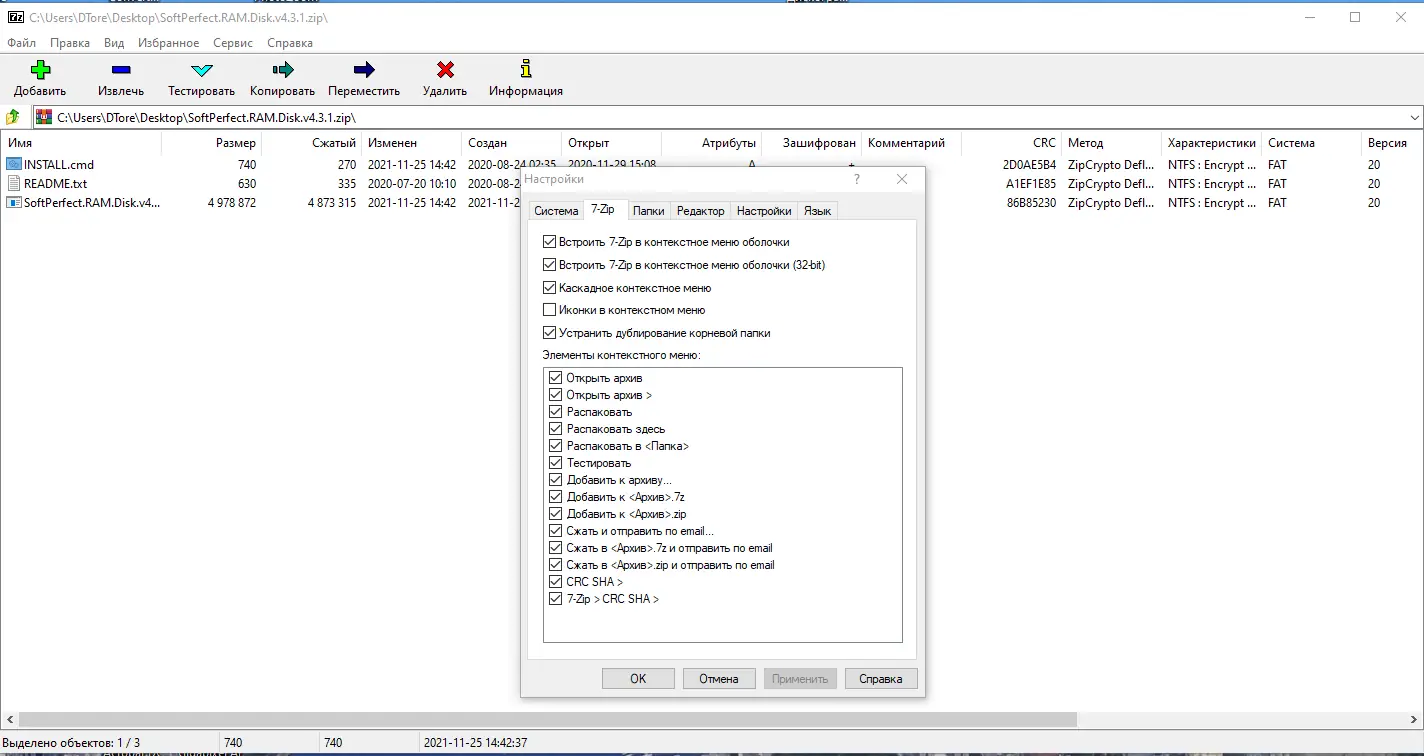Image resolution: width=1424 pixels, height=756 pixels.
Task: Uncheck 7-Zip > CRC SHA > item
Action: (x=556, y=599)
